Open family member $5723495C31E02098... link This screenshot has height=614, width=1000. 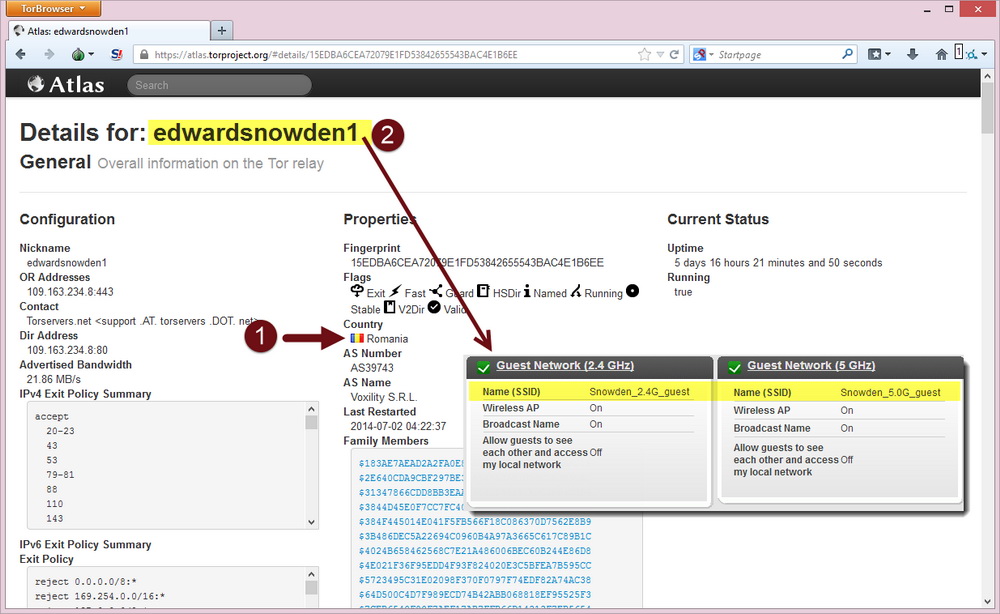click(x=475, y=580)
